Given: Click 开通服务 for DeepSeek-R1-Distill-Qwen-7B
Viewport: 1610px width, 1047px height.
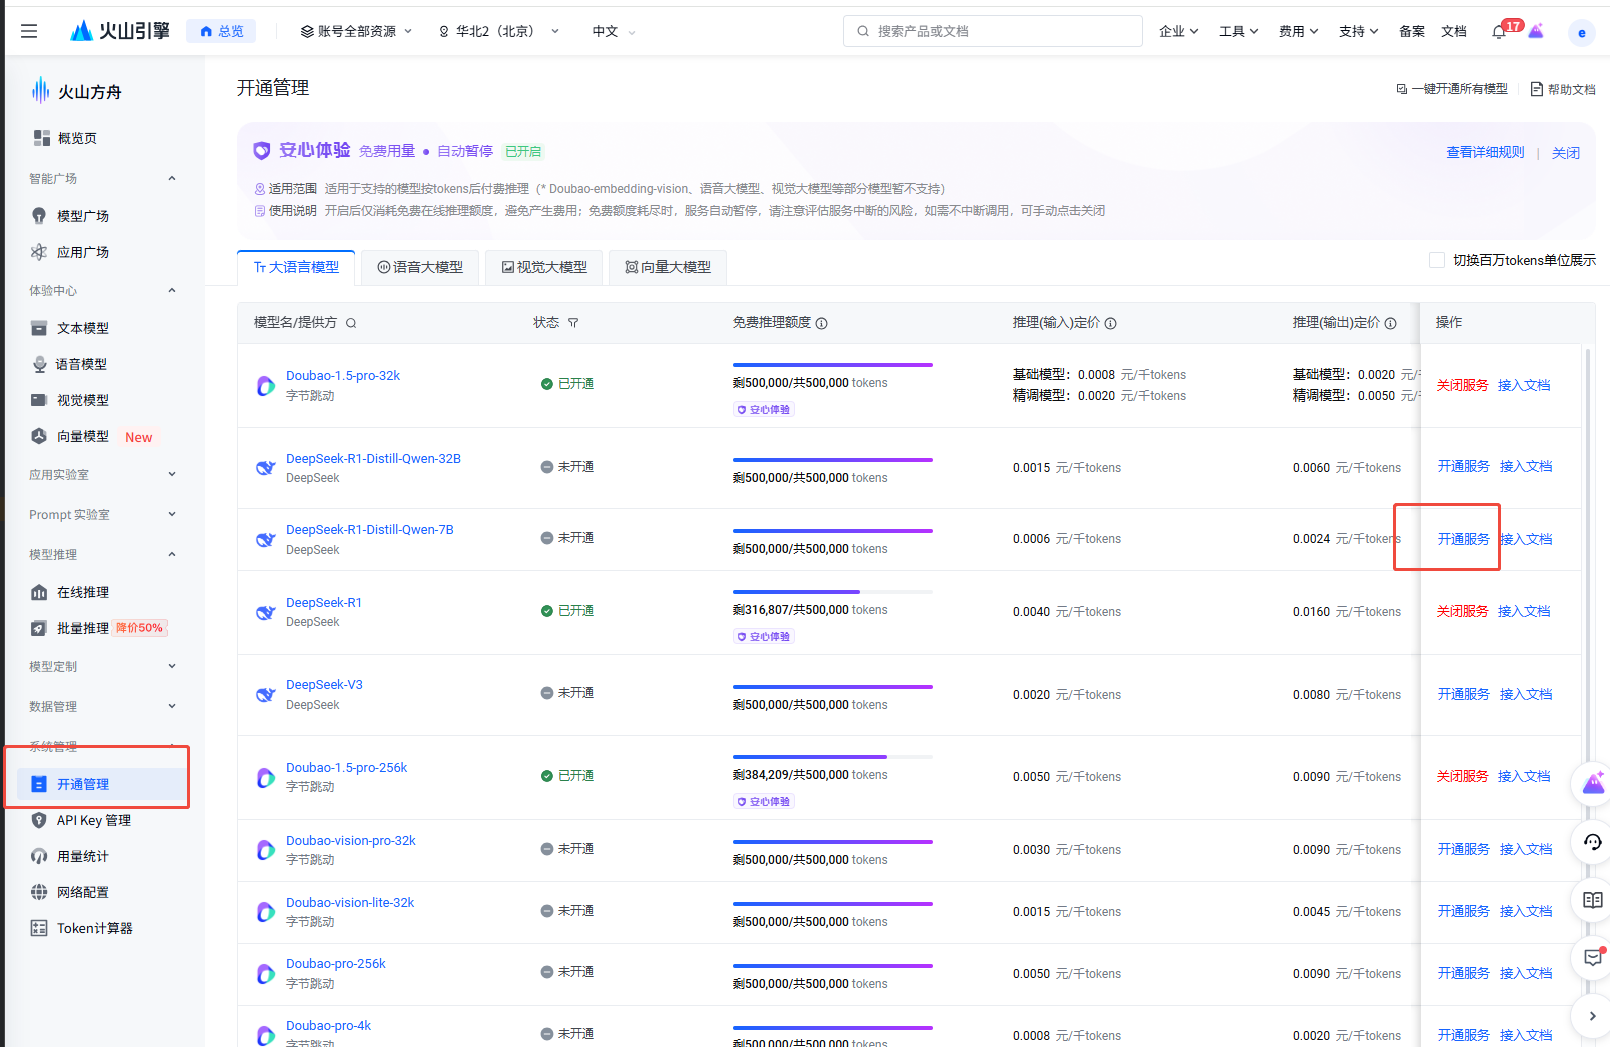Looking at the screenshot, I should [x=1463, y=539].
